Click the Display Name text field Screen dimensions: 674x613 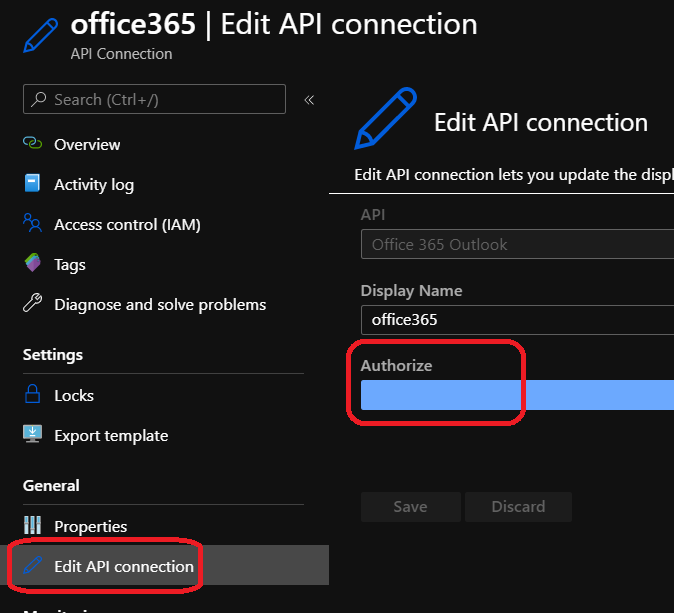pyautogui.click(x=516, y=320)
